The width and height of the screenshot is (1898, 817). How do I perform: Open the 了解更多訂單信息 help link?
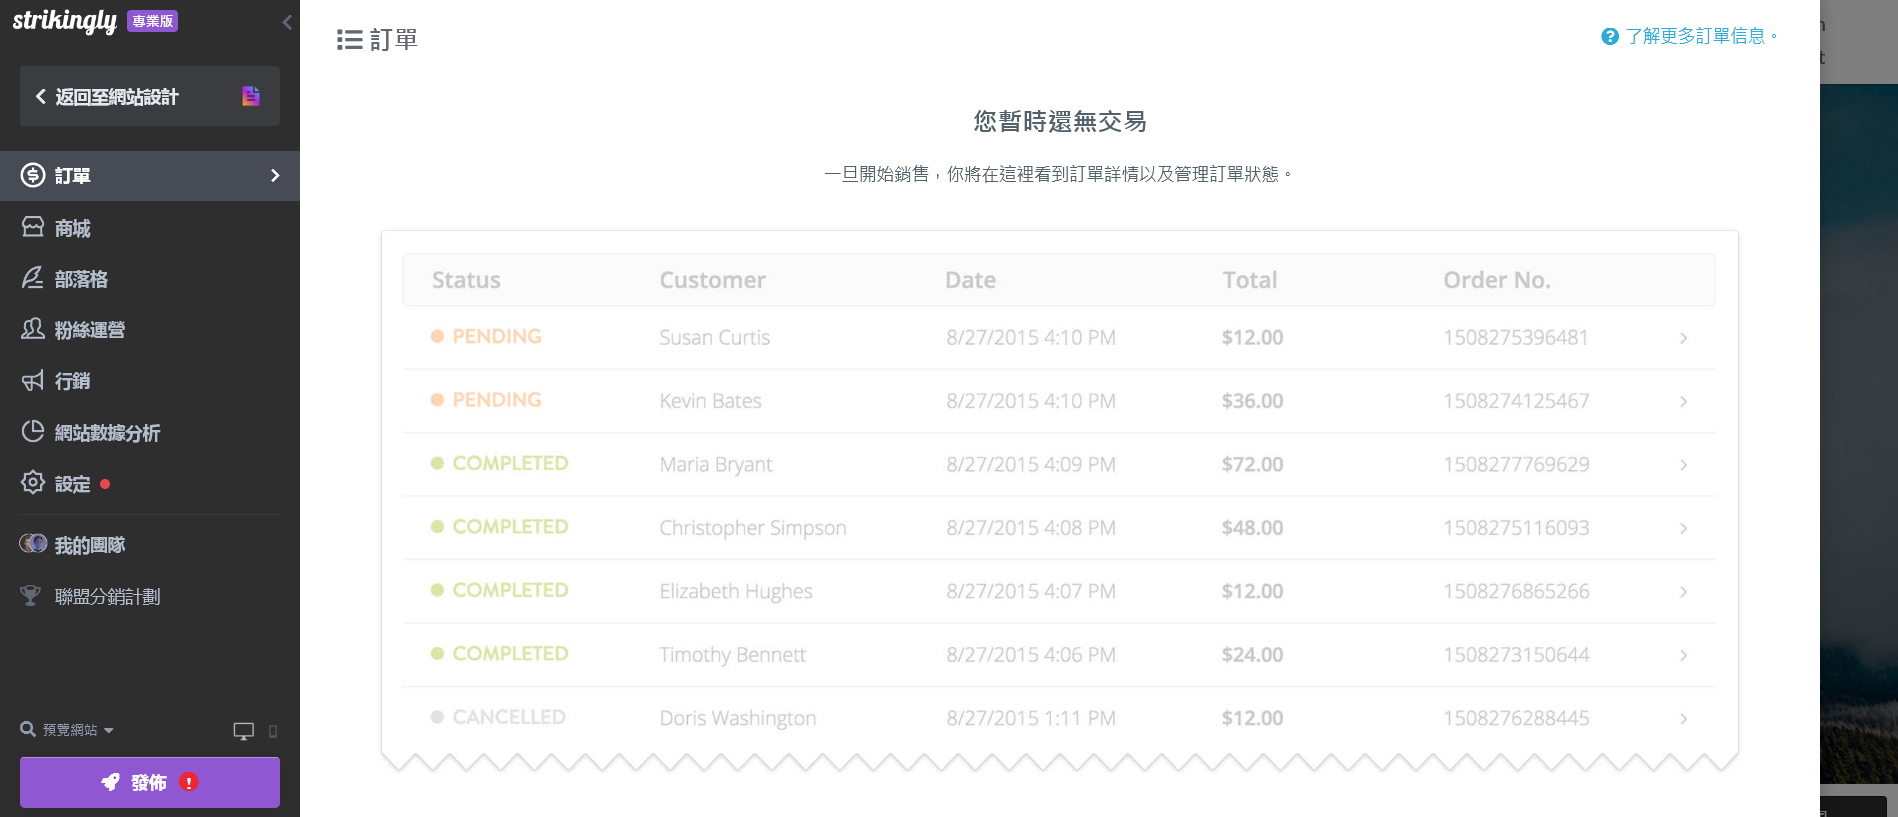click(x=1689, y=36)
